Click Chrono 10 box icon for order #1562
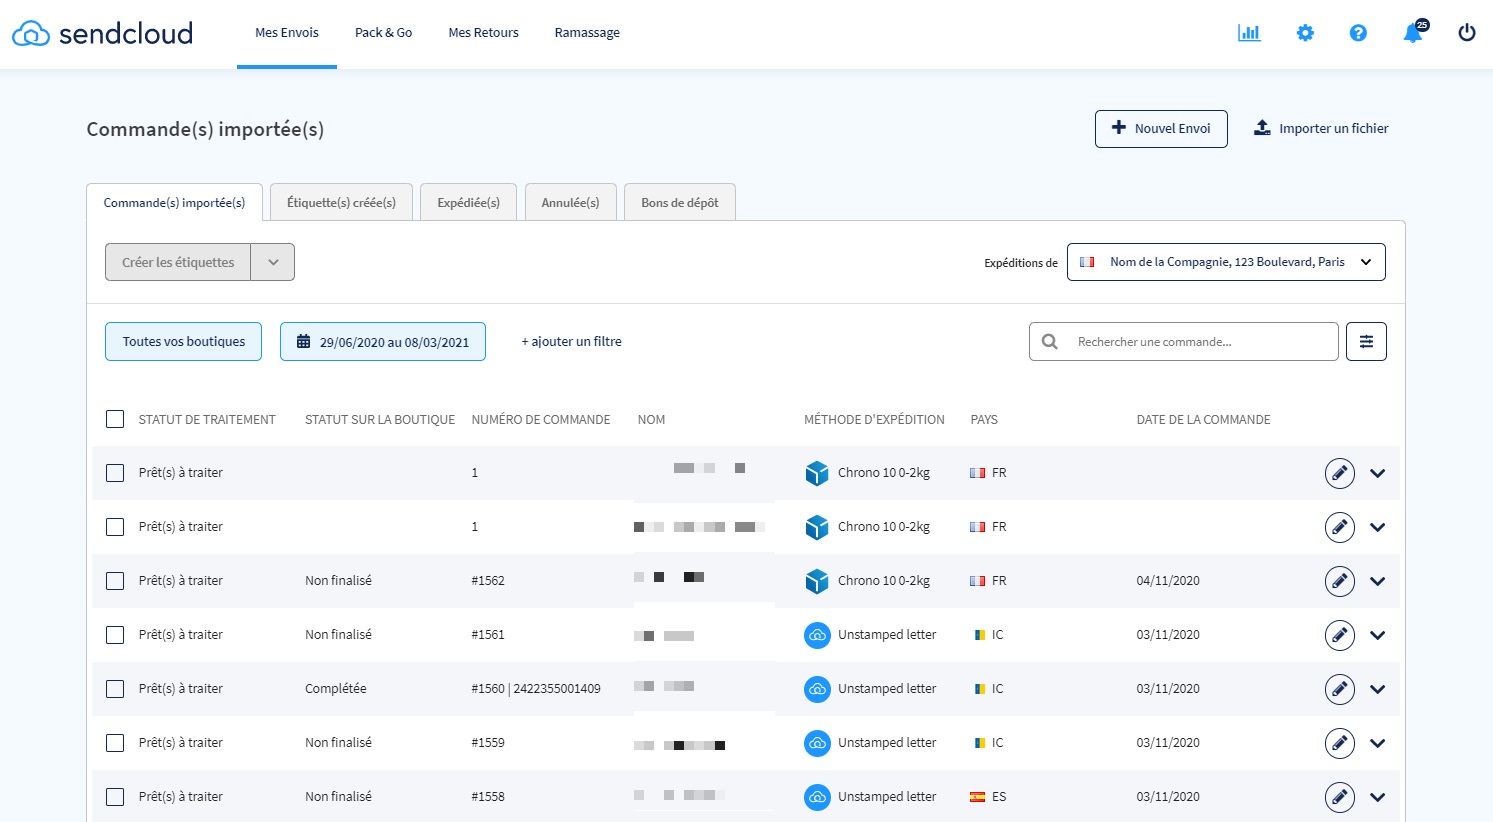1493x822 pixels. pos(817,581)
